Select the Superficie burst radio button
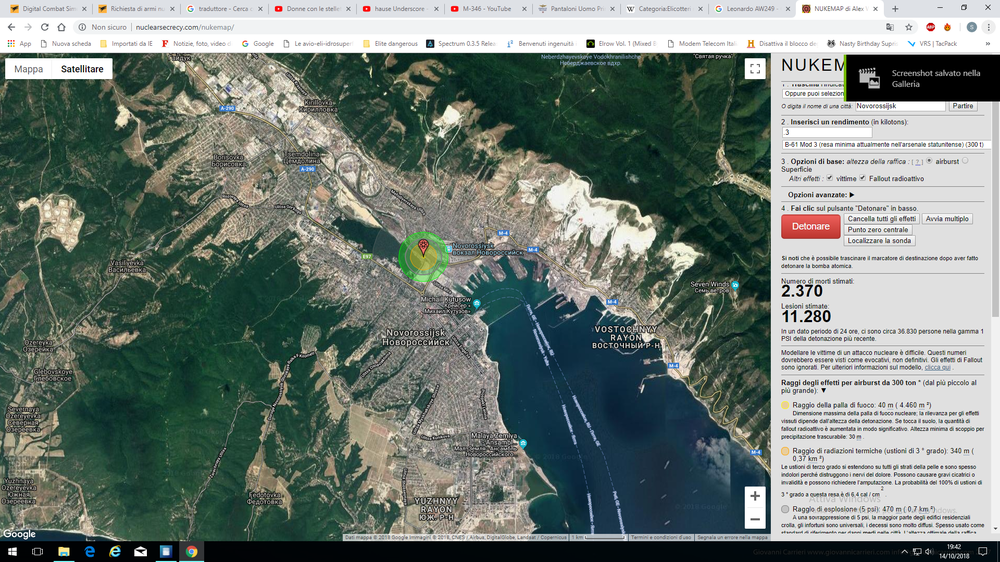The image size is (1000, 562). point(965,161)
